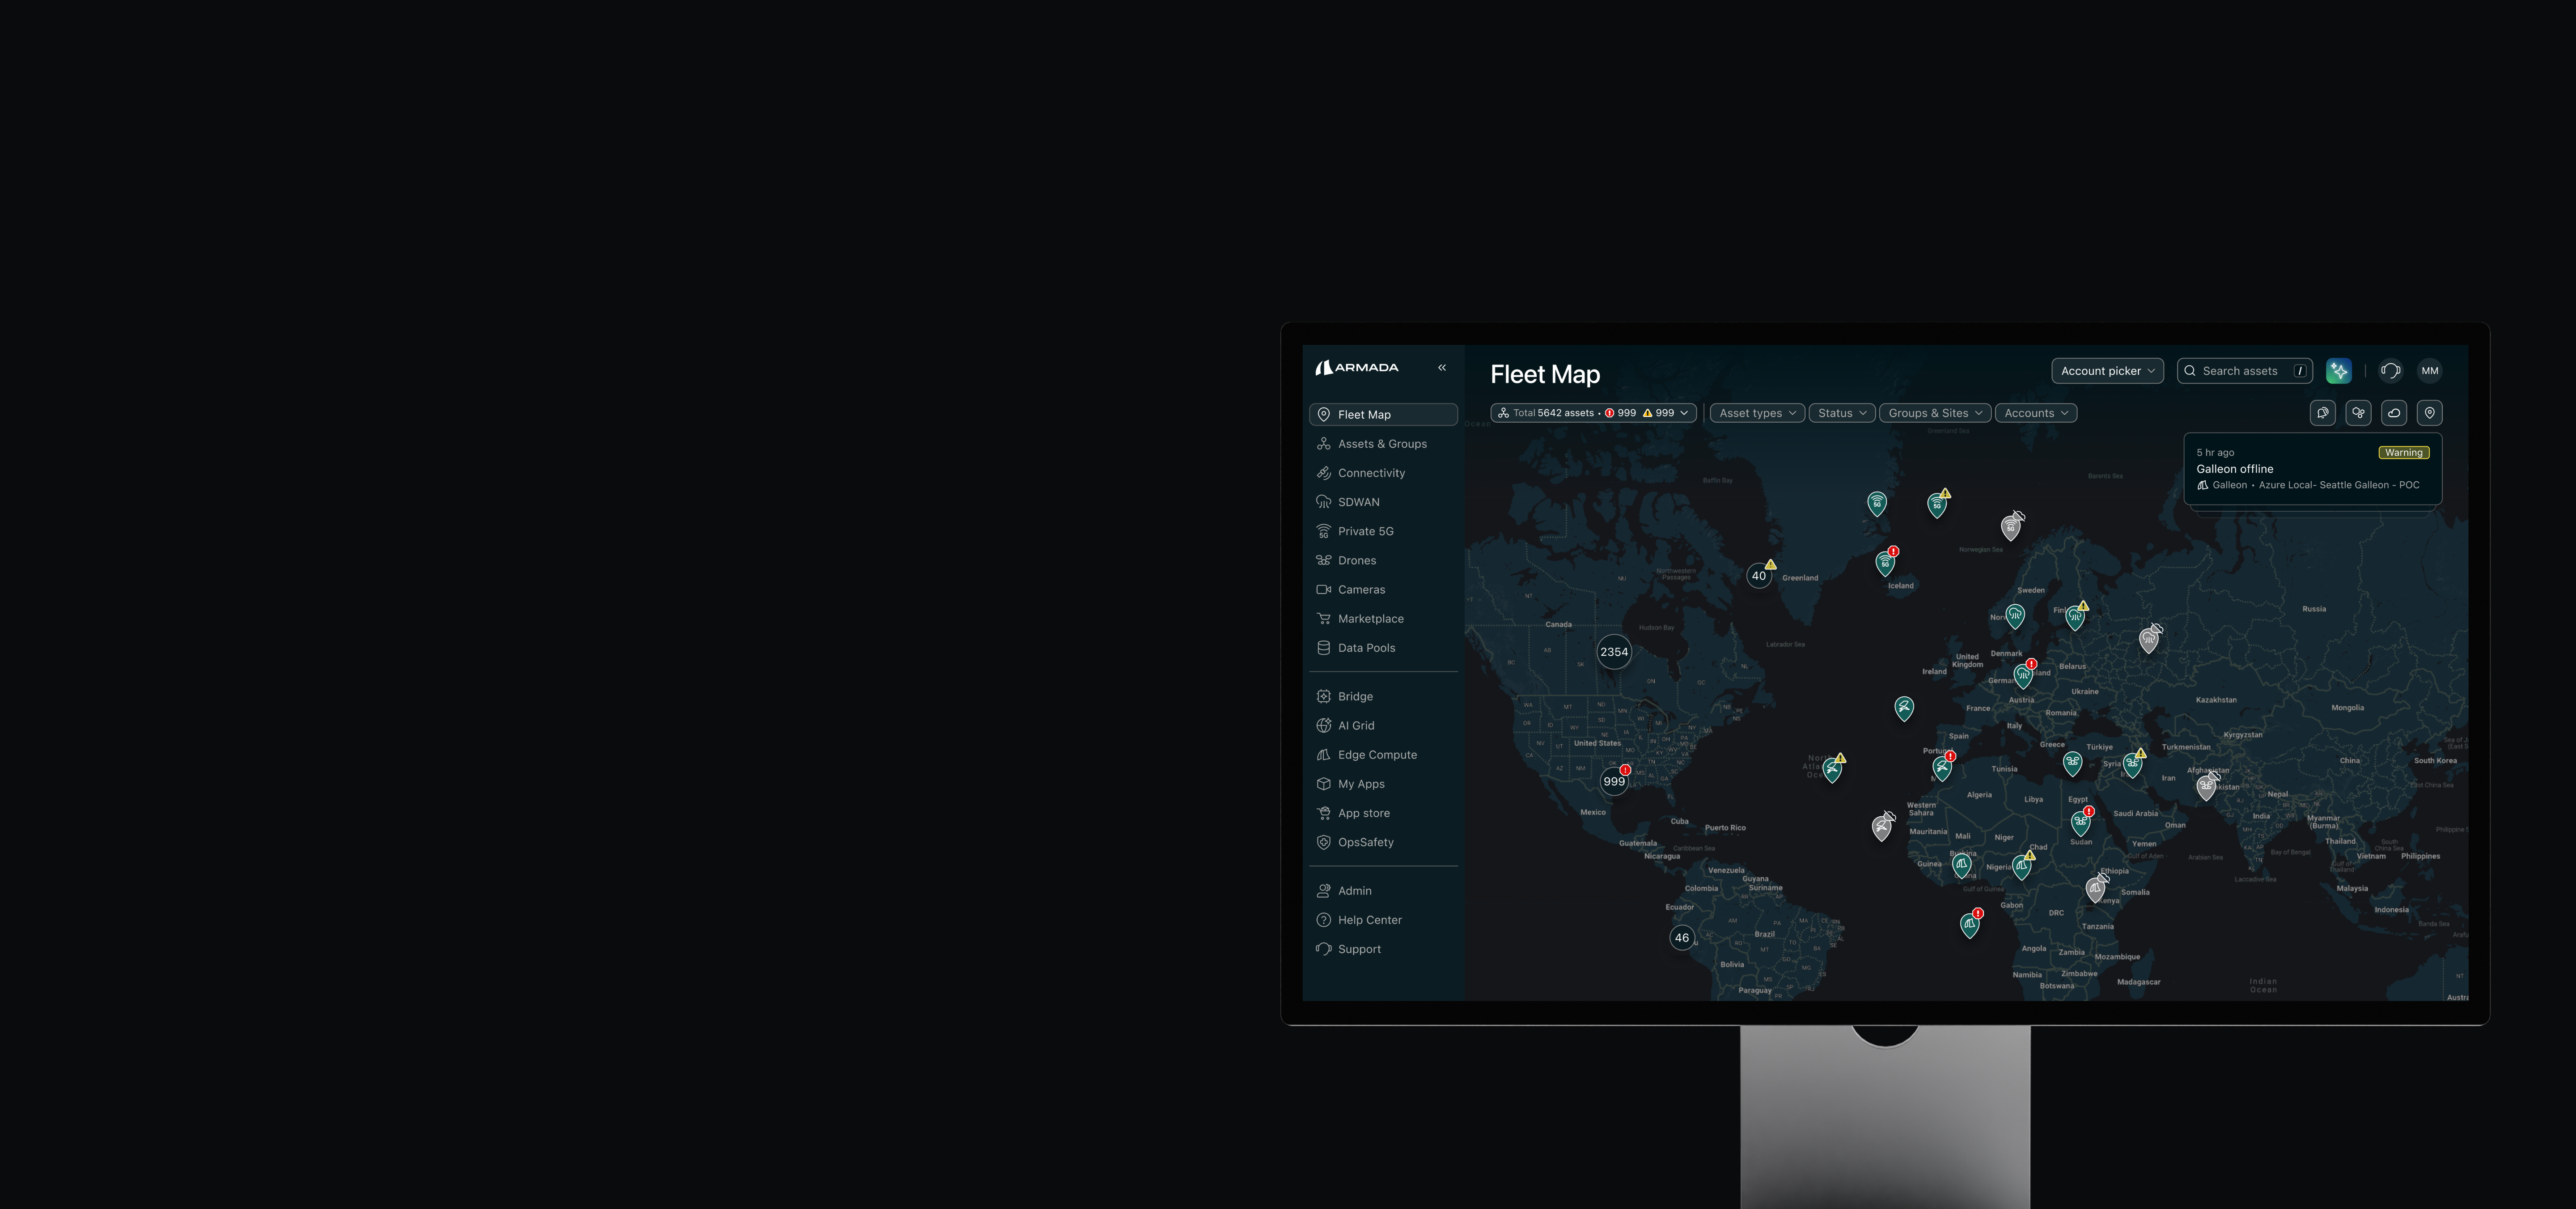Open Support in the sidebar

pos(1383,949)
